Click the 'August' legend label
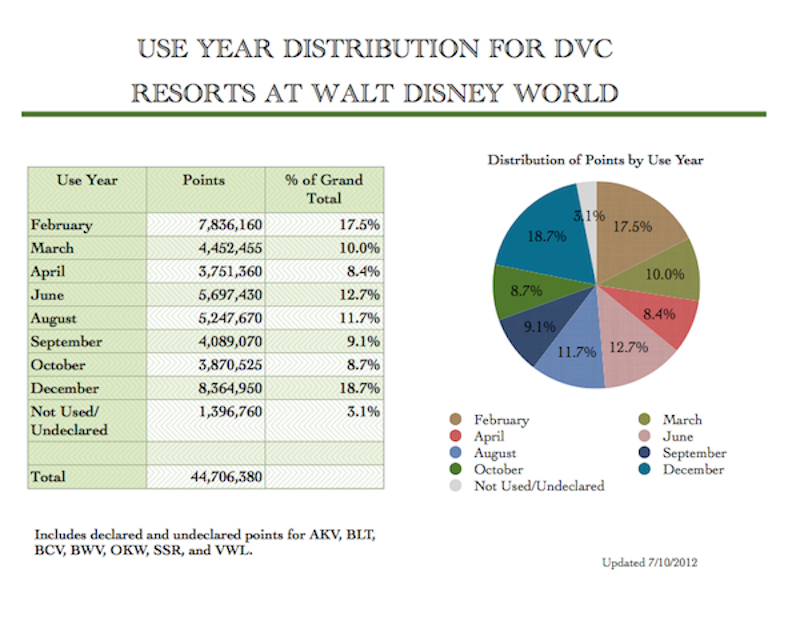The width and height of the screenshot is (800, 620). point(495,453)
